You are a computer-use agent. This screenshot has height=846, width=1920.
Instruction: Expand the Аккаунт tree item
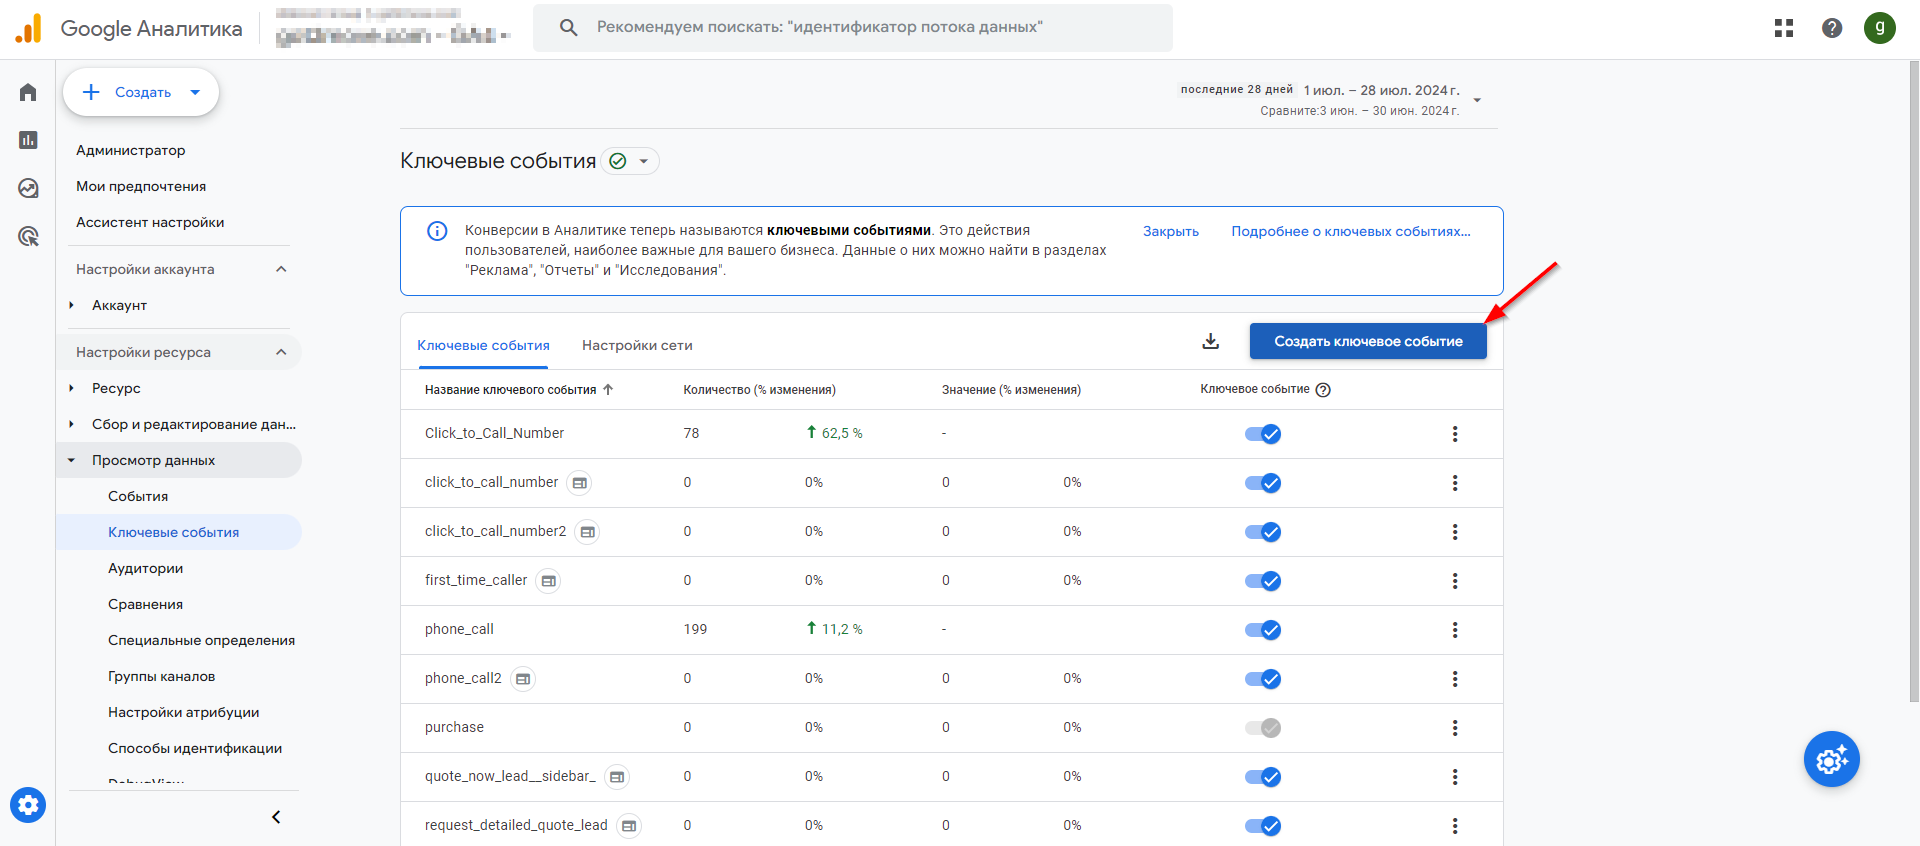coord(71,305)
